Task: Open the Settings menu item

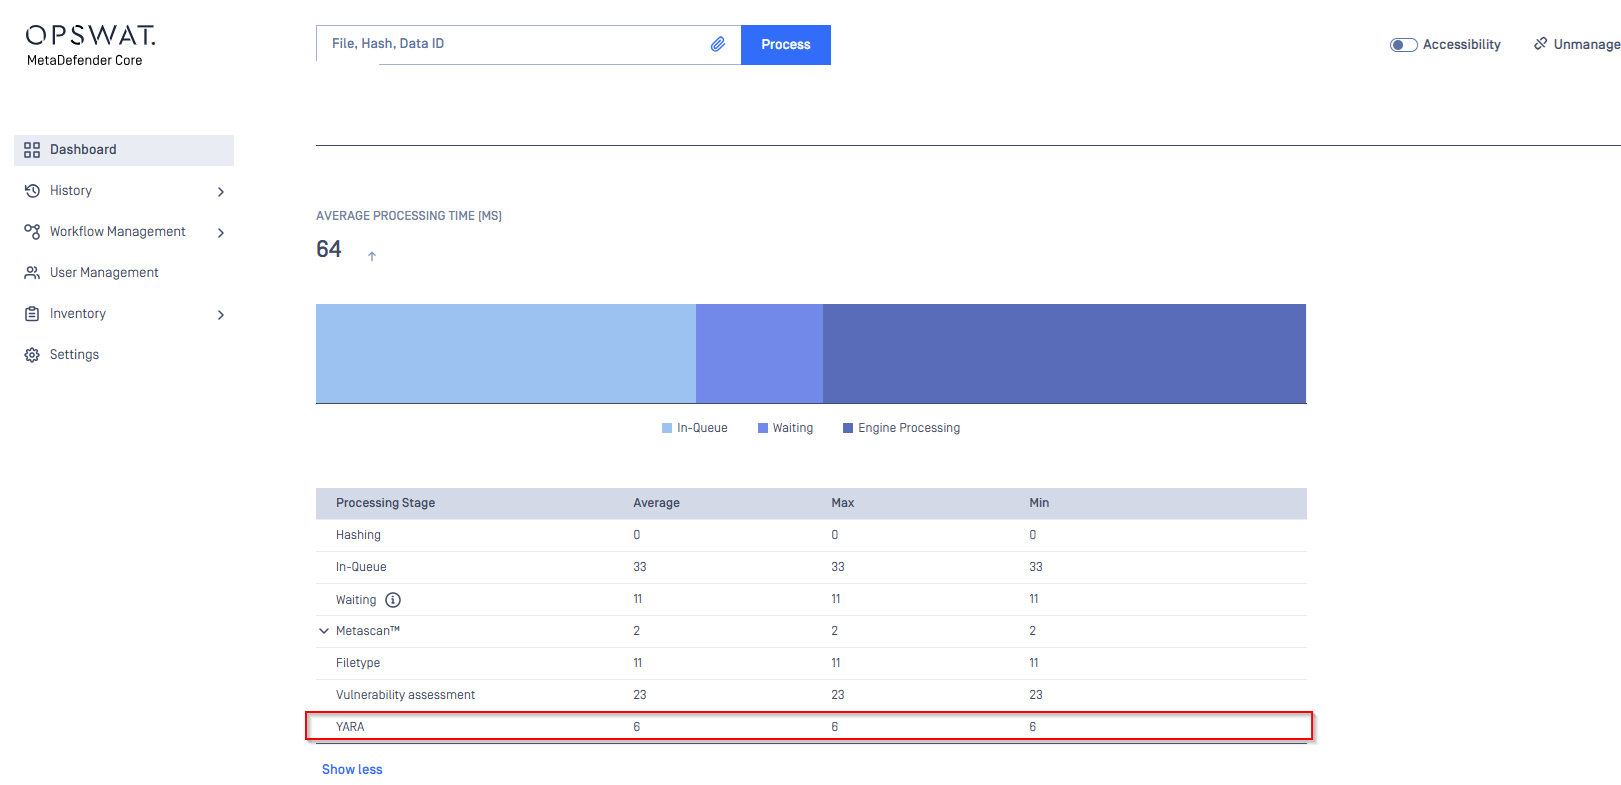Action: click(74, 355)
